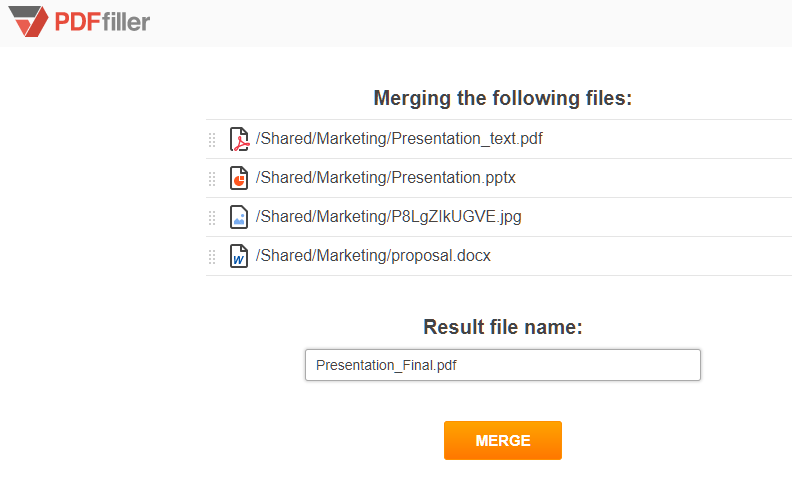Click the 'Merging the following files:' heading
This screenshot has width=792, height=479.
coord(503,98)
